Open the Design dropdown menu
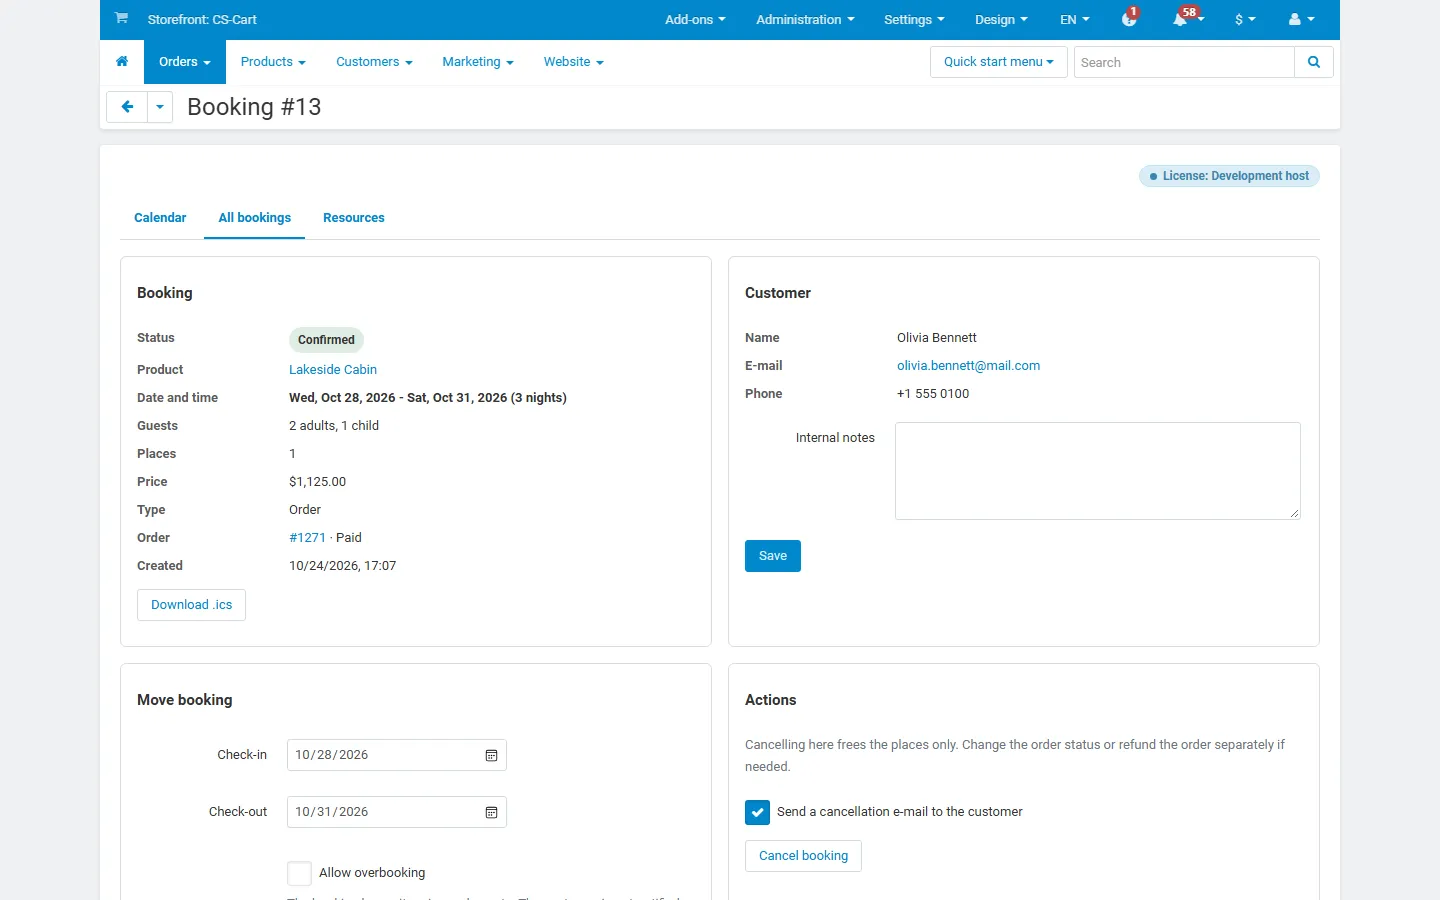This screenshot has height=900, width=1440. 1001,19
